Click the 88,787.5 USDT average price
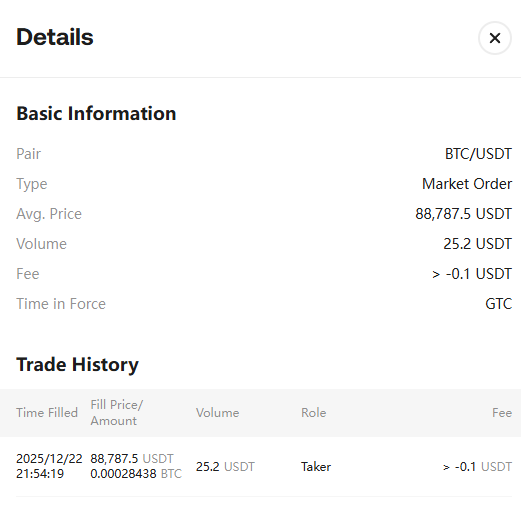Viewport: 521px width, 505px height. pos(463,214)
